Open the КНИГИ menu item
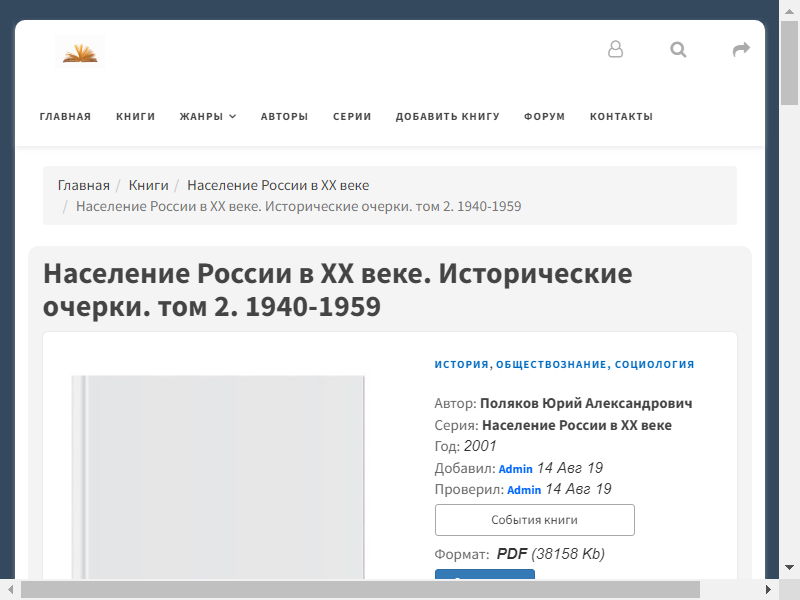Viewport: 800px width, 600px height. coord(135,116)
